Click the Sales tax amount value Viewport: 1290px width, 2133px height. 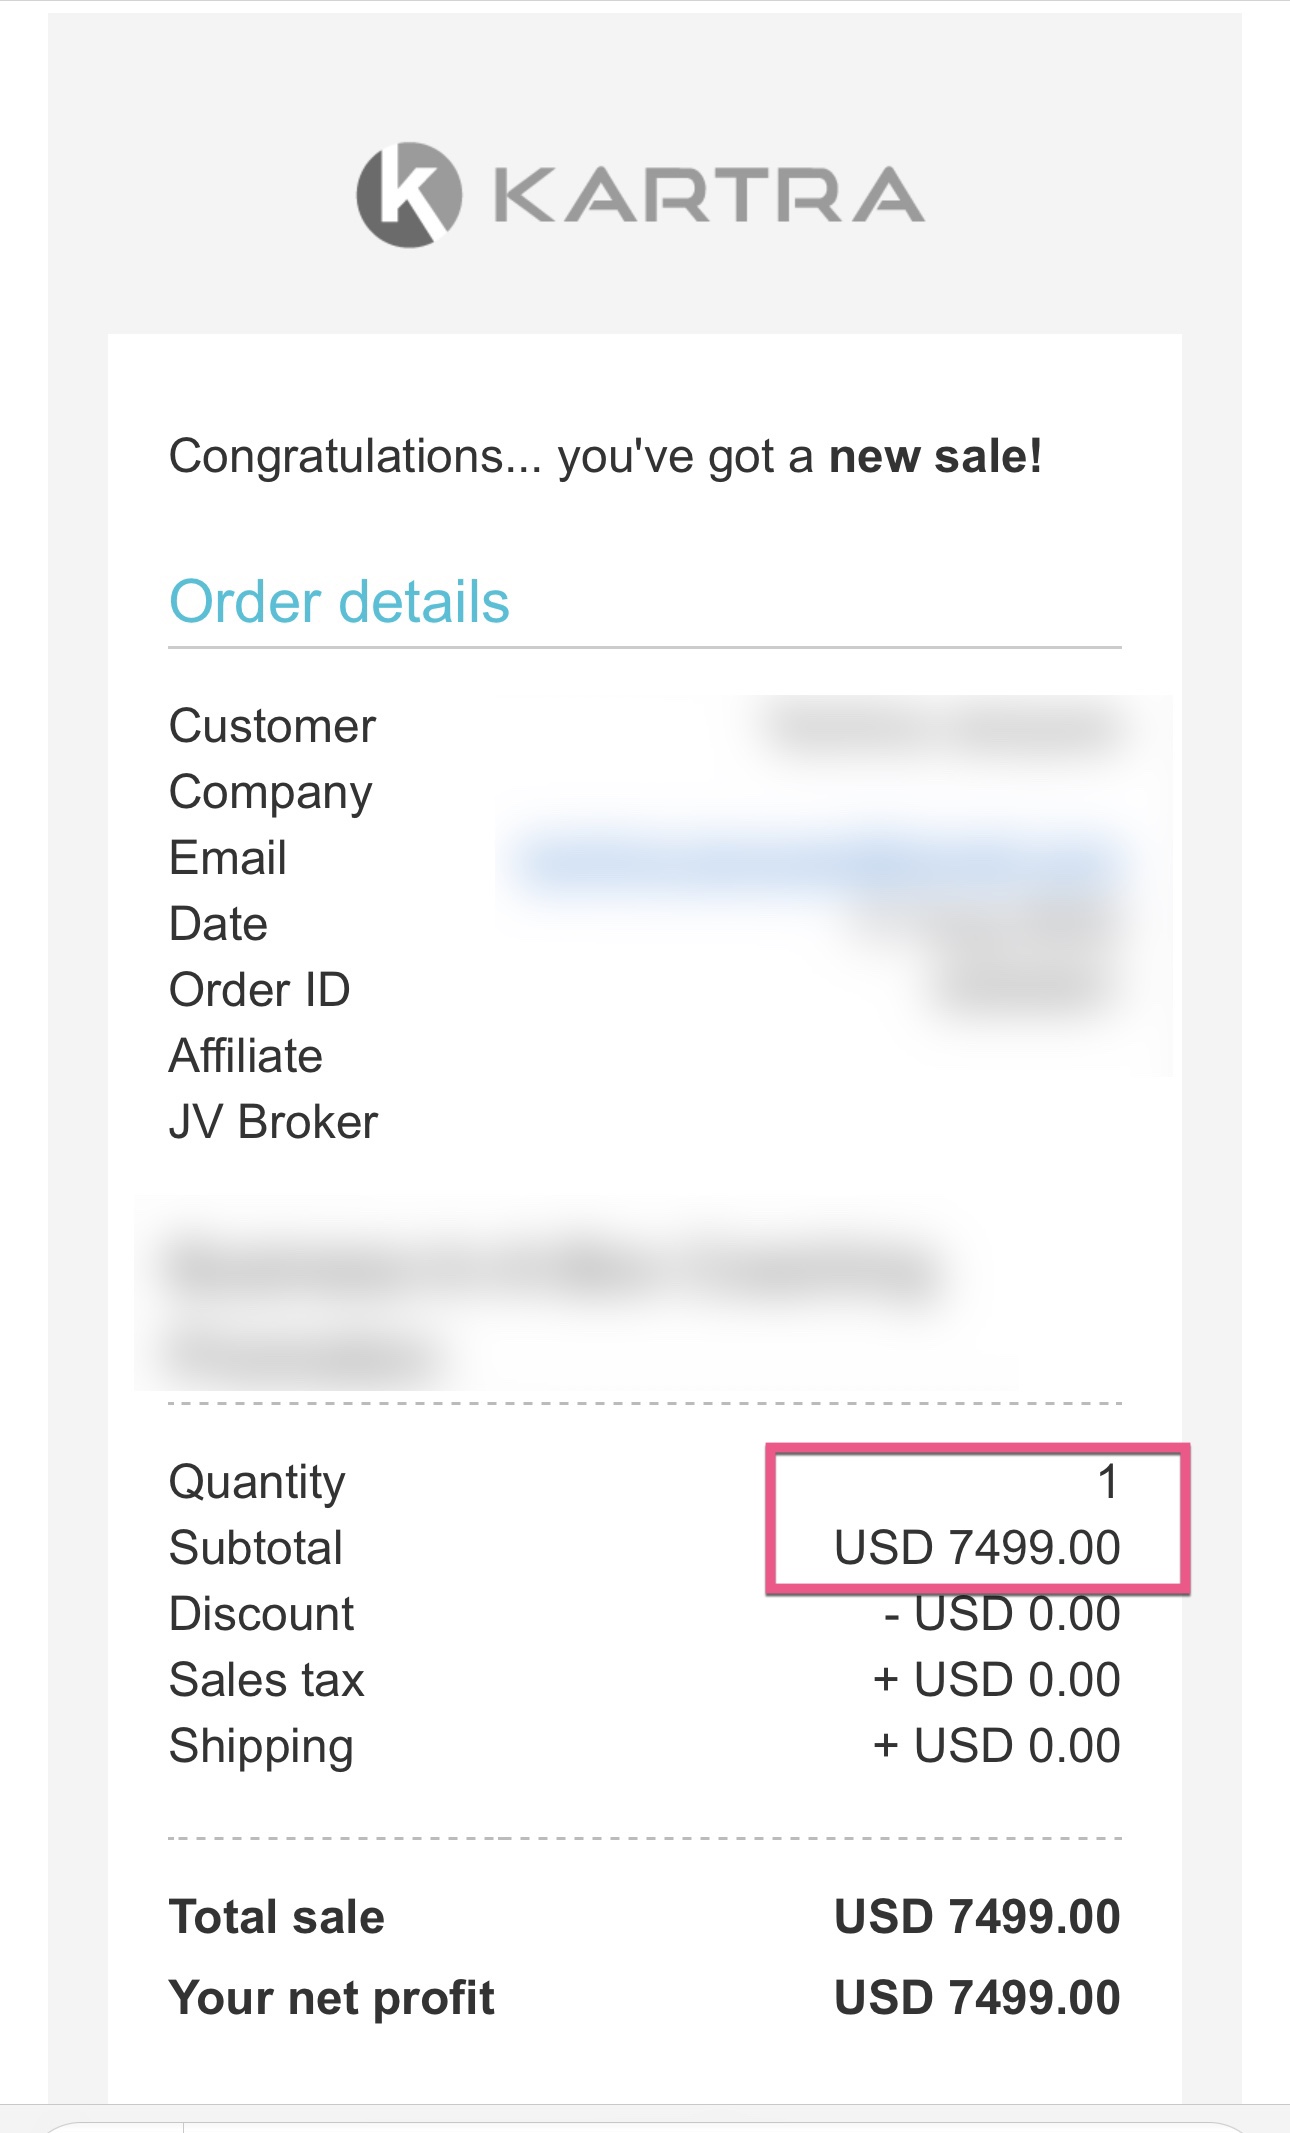[x=996, y=1680]
